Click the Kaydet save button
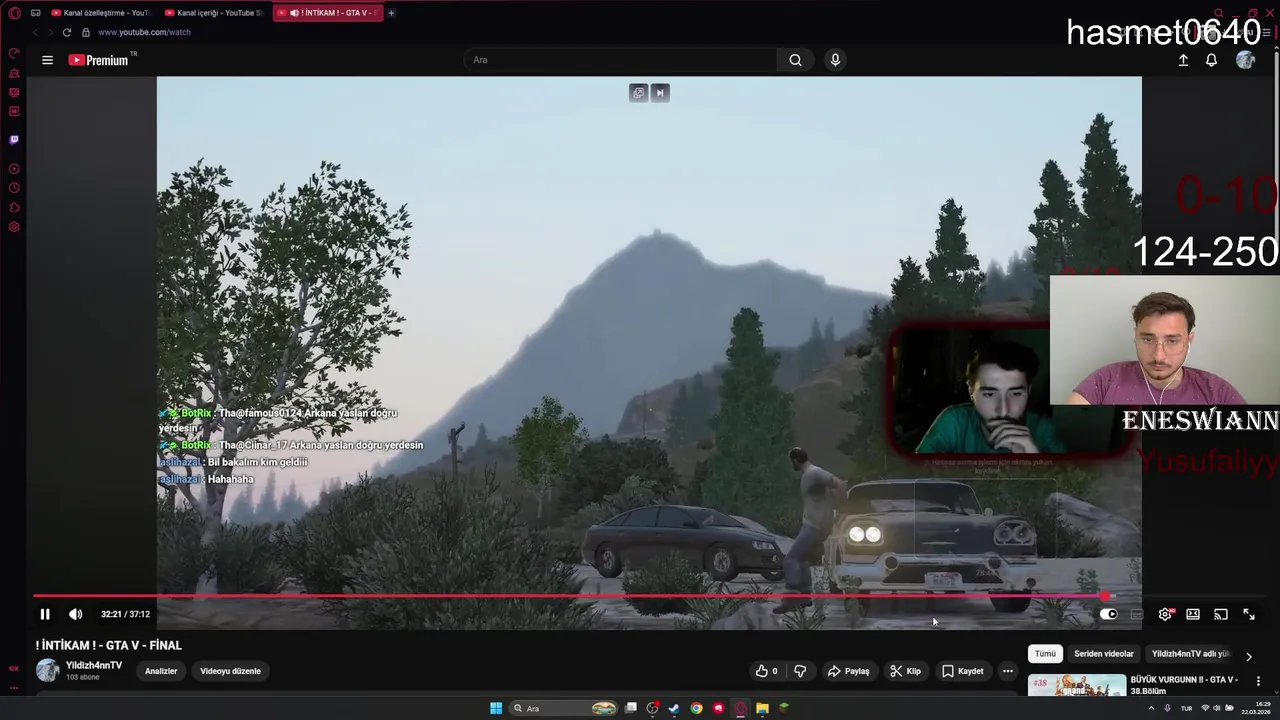The width and height of the screenshot is (1280, 720). [x=962, y=671]
